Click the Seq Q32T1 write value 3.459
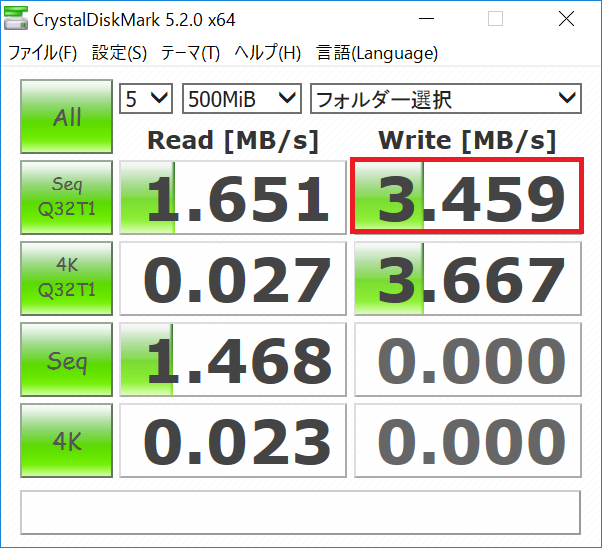This screenshot has width=602, height=548. (468, 197)
